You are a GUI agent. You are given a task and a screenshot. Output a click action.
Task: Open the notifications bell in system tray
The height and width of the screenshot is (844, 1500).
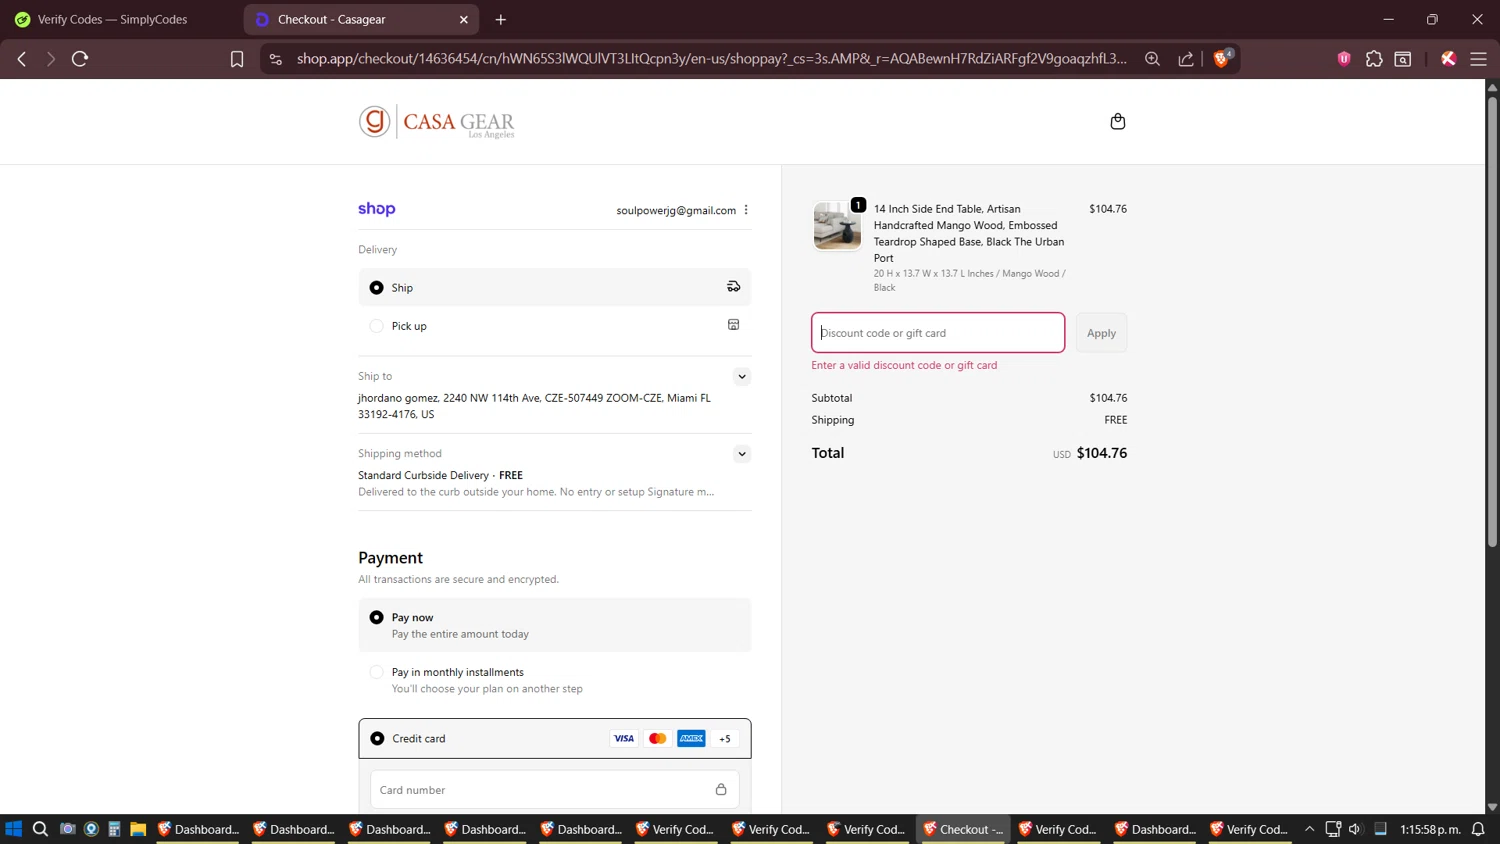pos(1478,829)
